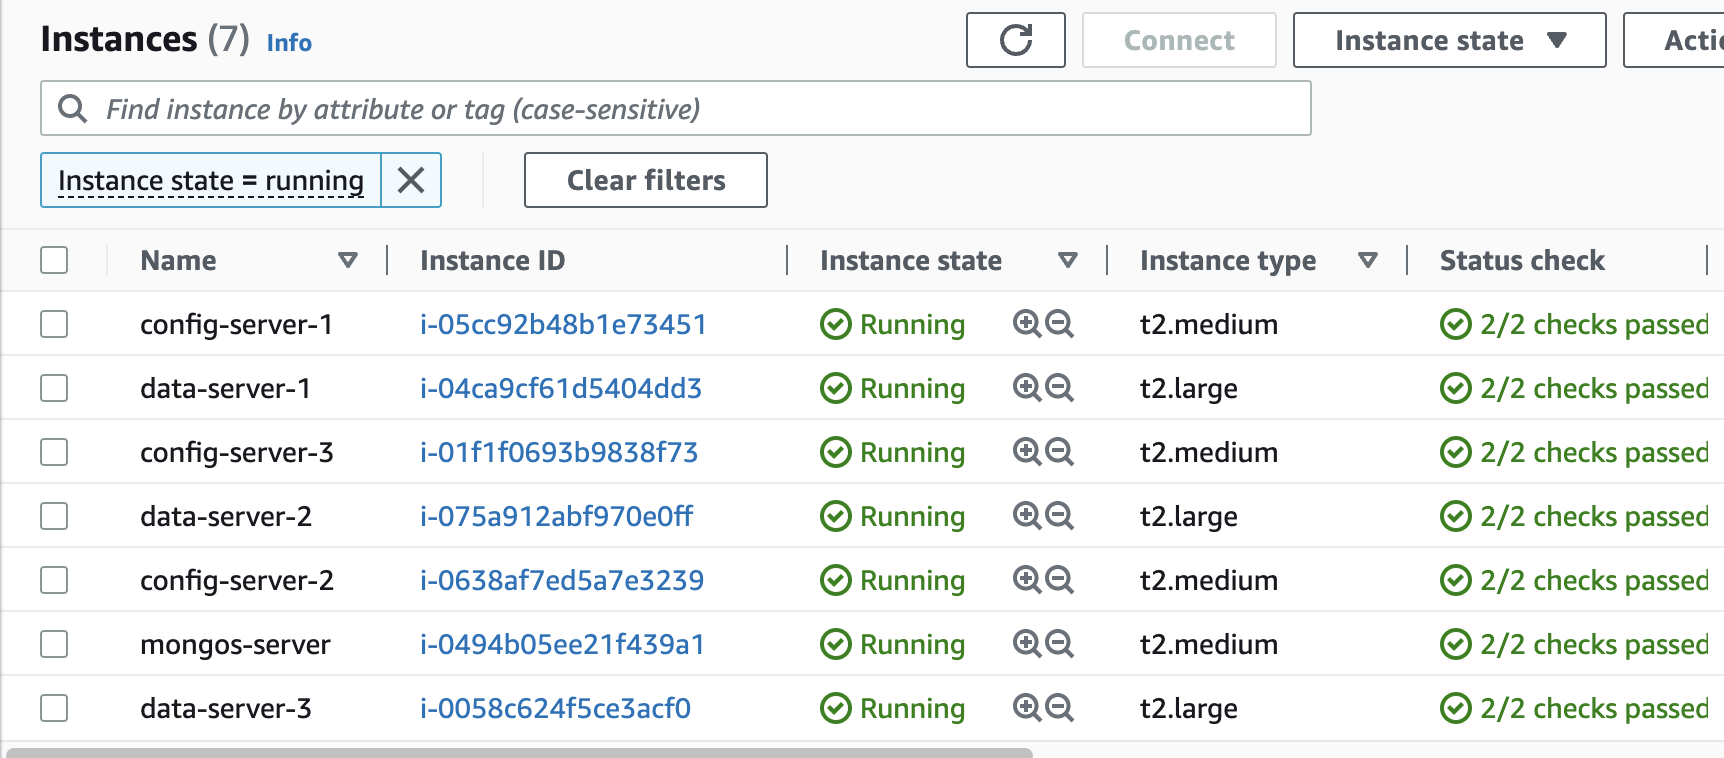1724x758 pixels.
Task: Click the Instance type column sort arrow
Action: [x=1368, y=260]
